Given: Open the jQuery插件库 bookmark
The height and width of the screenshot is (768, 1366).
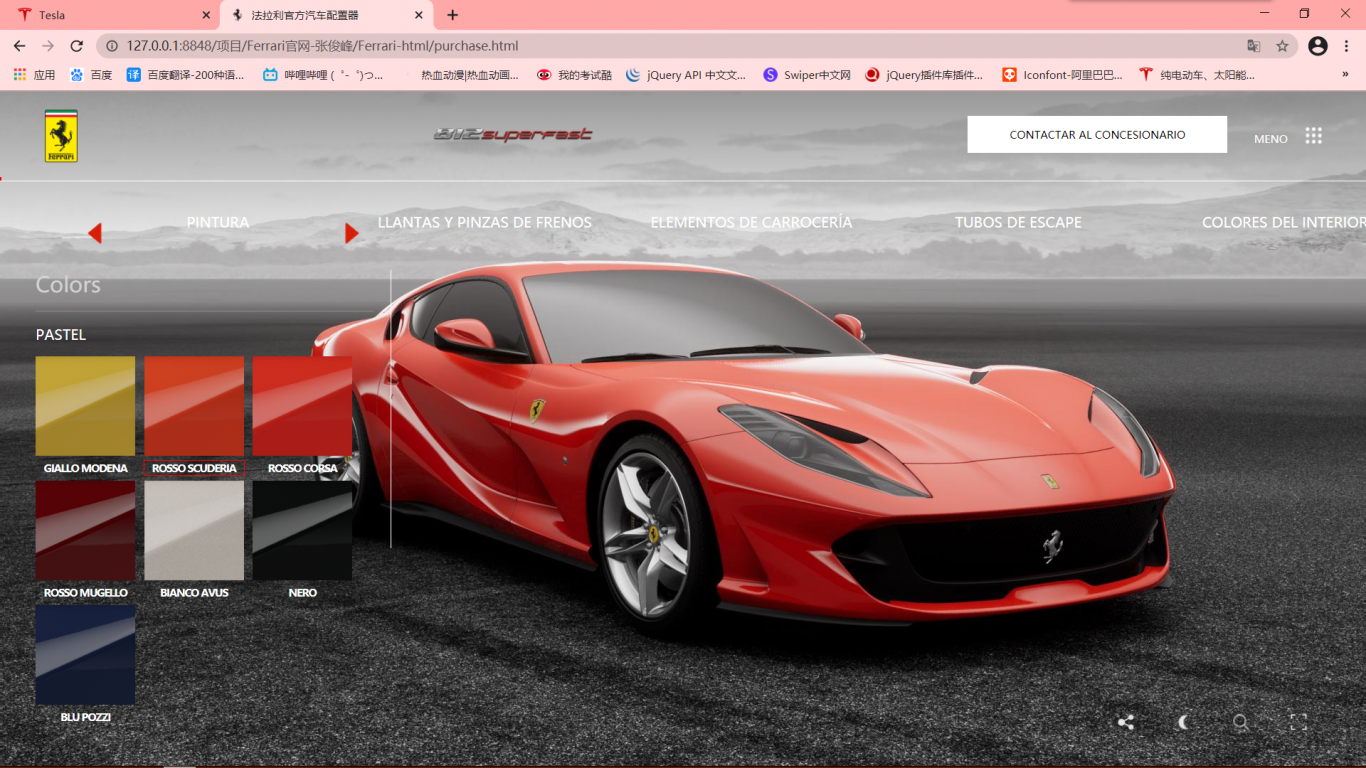Looking at the screenshot, I should point(924,75).
